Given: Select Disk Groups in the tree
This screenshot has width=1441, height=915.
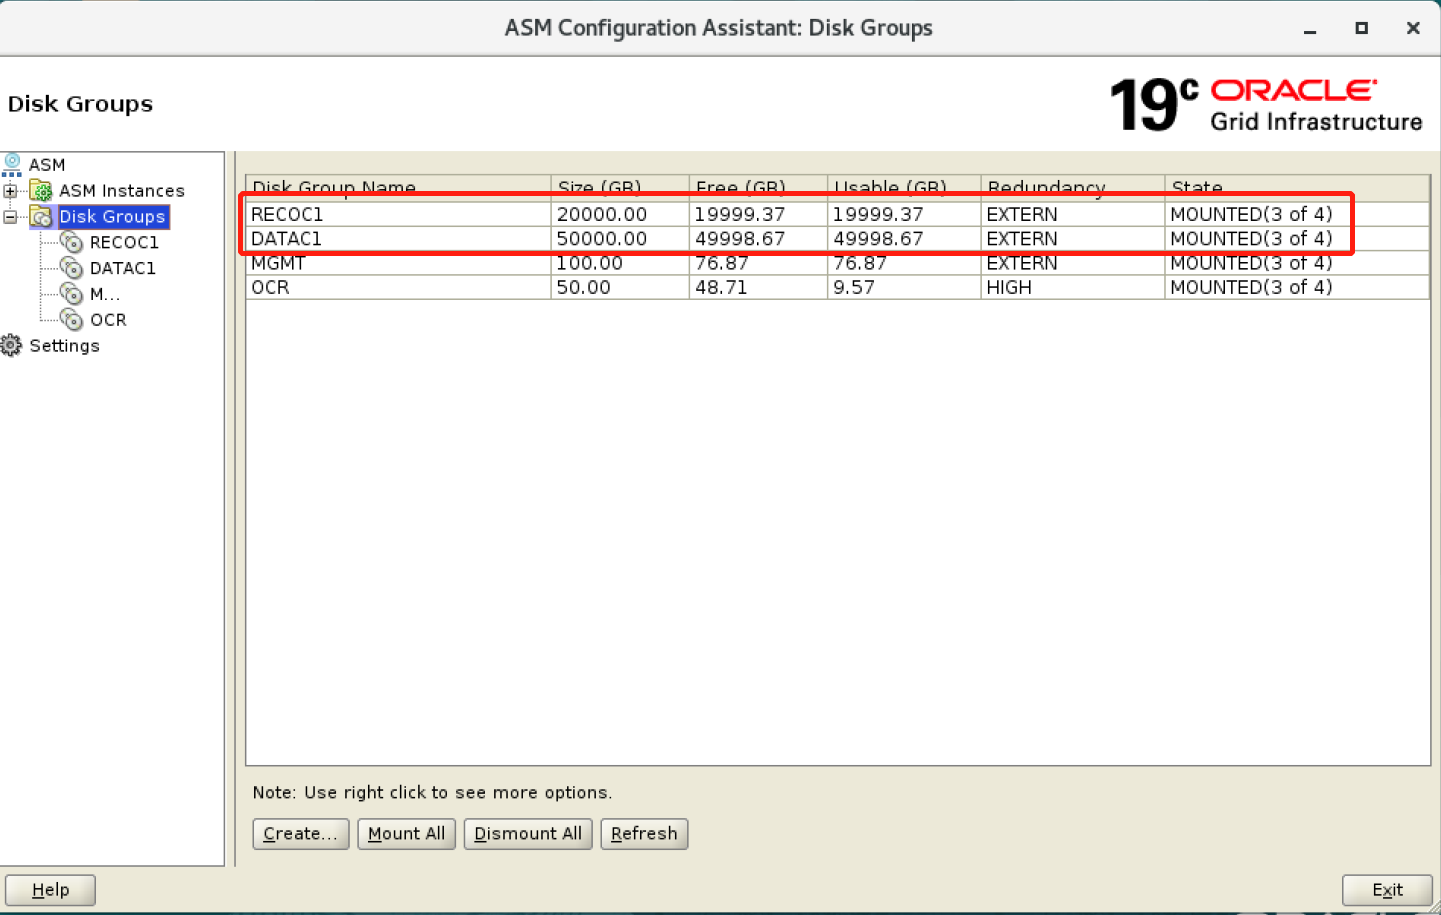Looking at the screenshot, I should pos(112,216).
